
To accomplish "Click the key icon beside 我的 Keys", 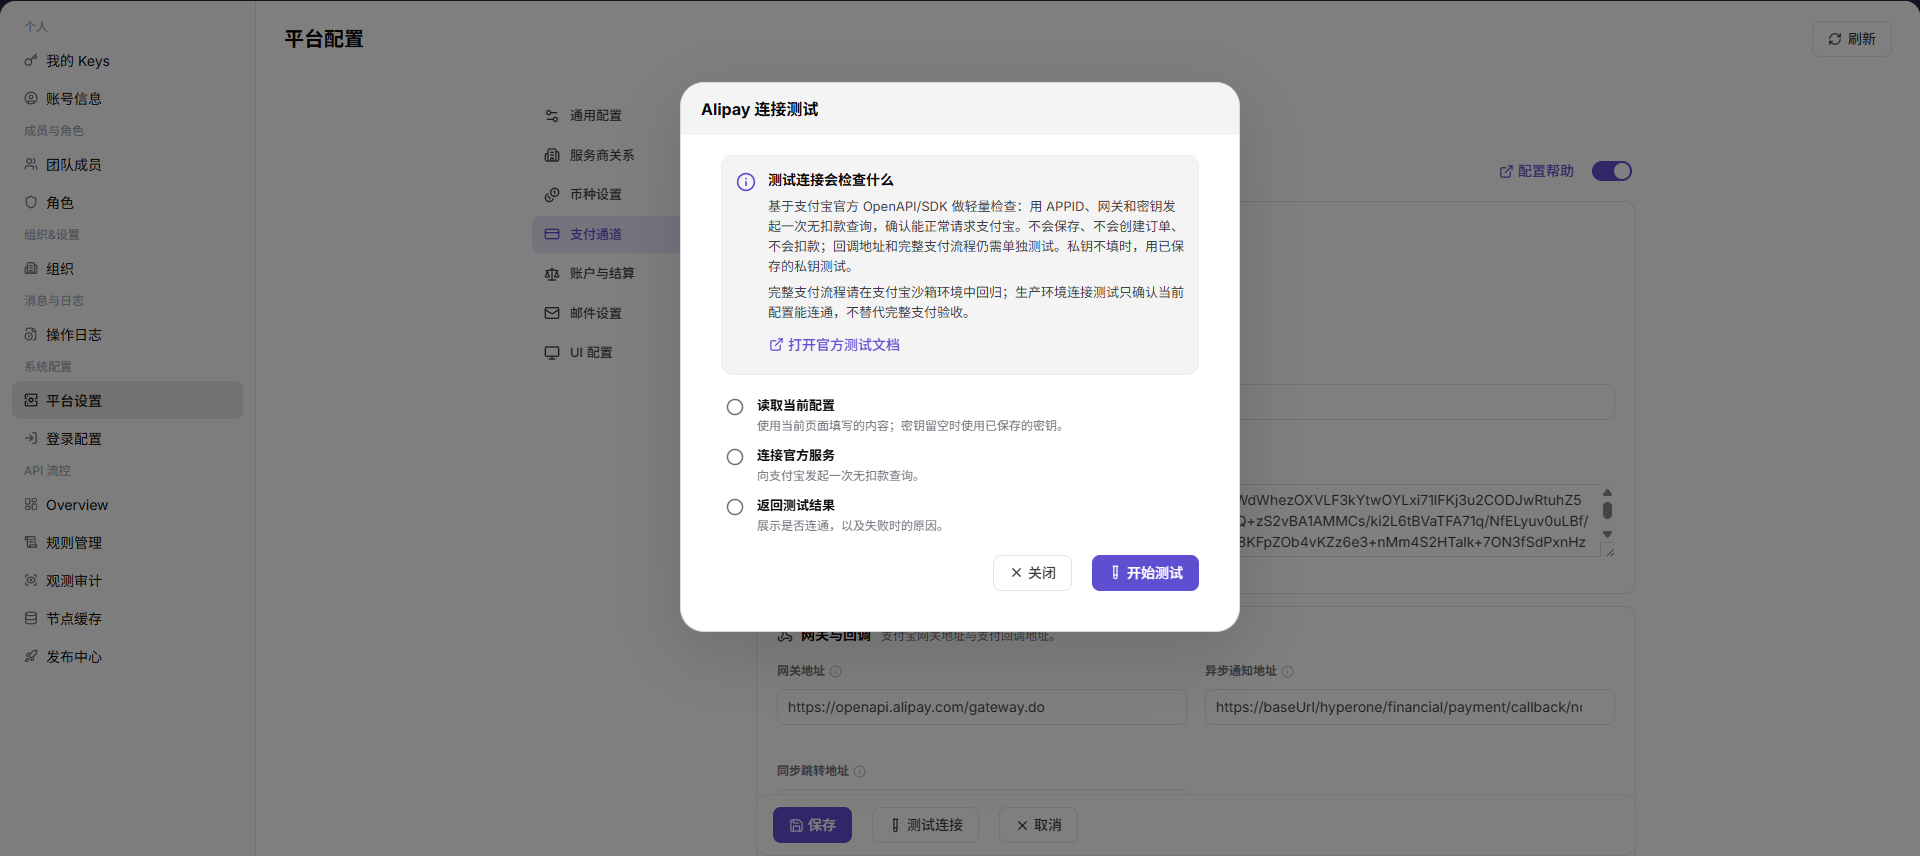I will (x=31, y=61).
